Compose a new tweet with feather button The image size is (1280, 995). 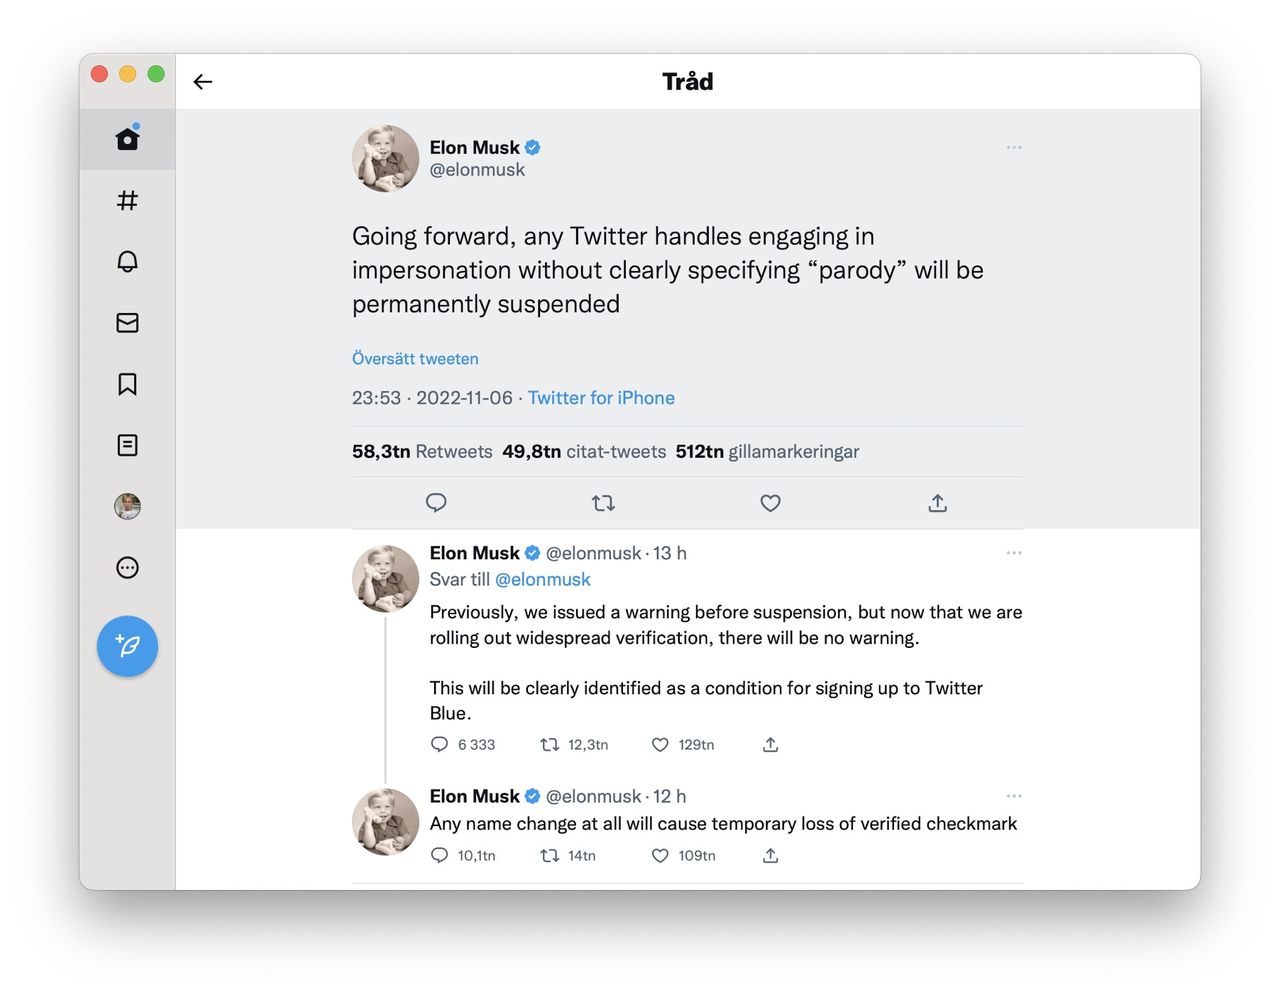point(127,646)
